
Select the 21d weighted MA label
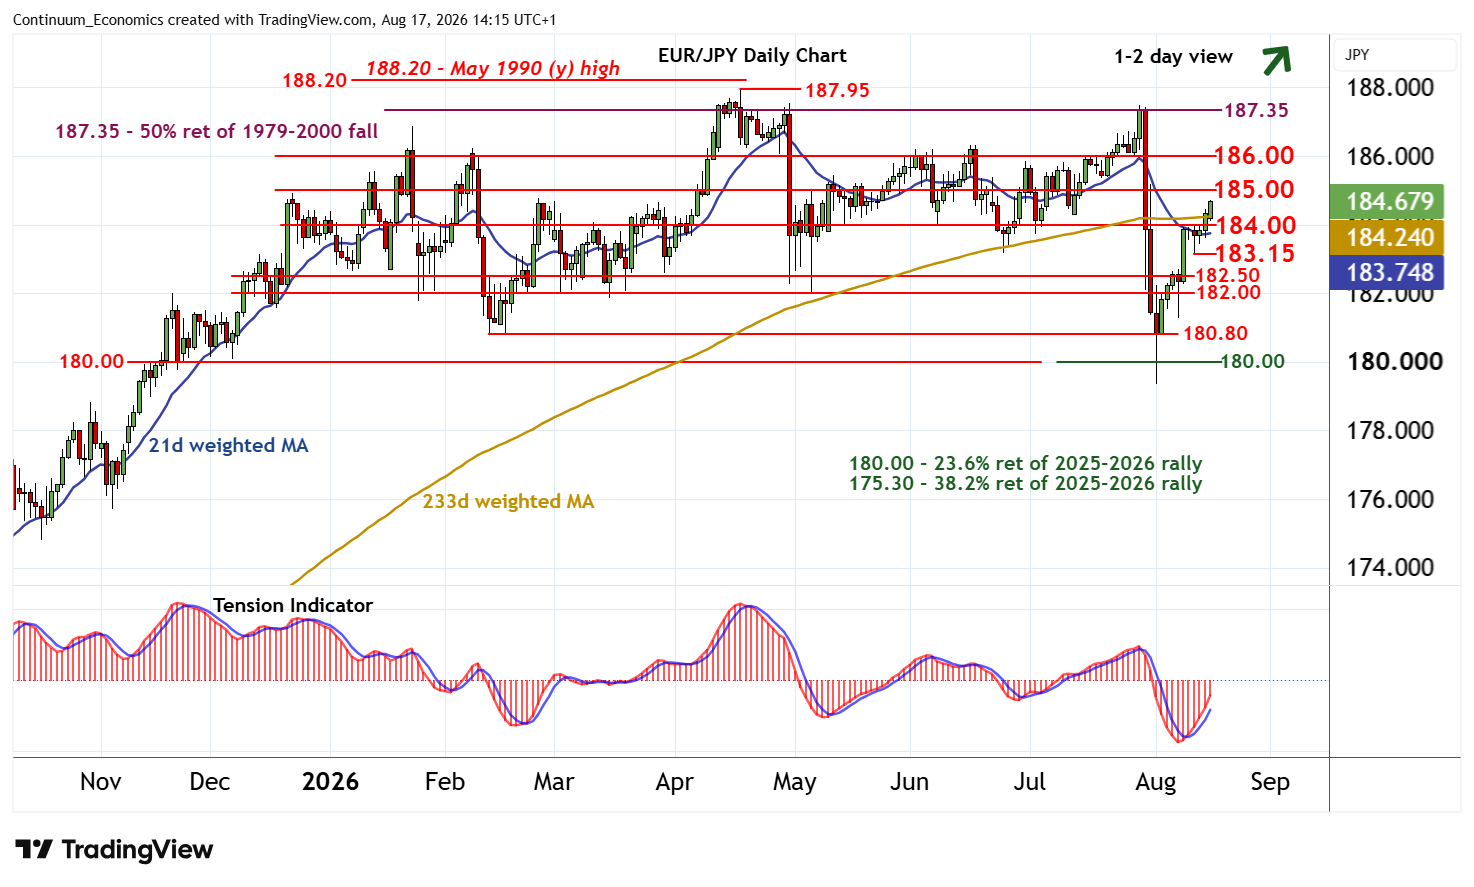point(228,445)
